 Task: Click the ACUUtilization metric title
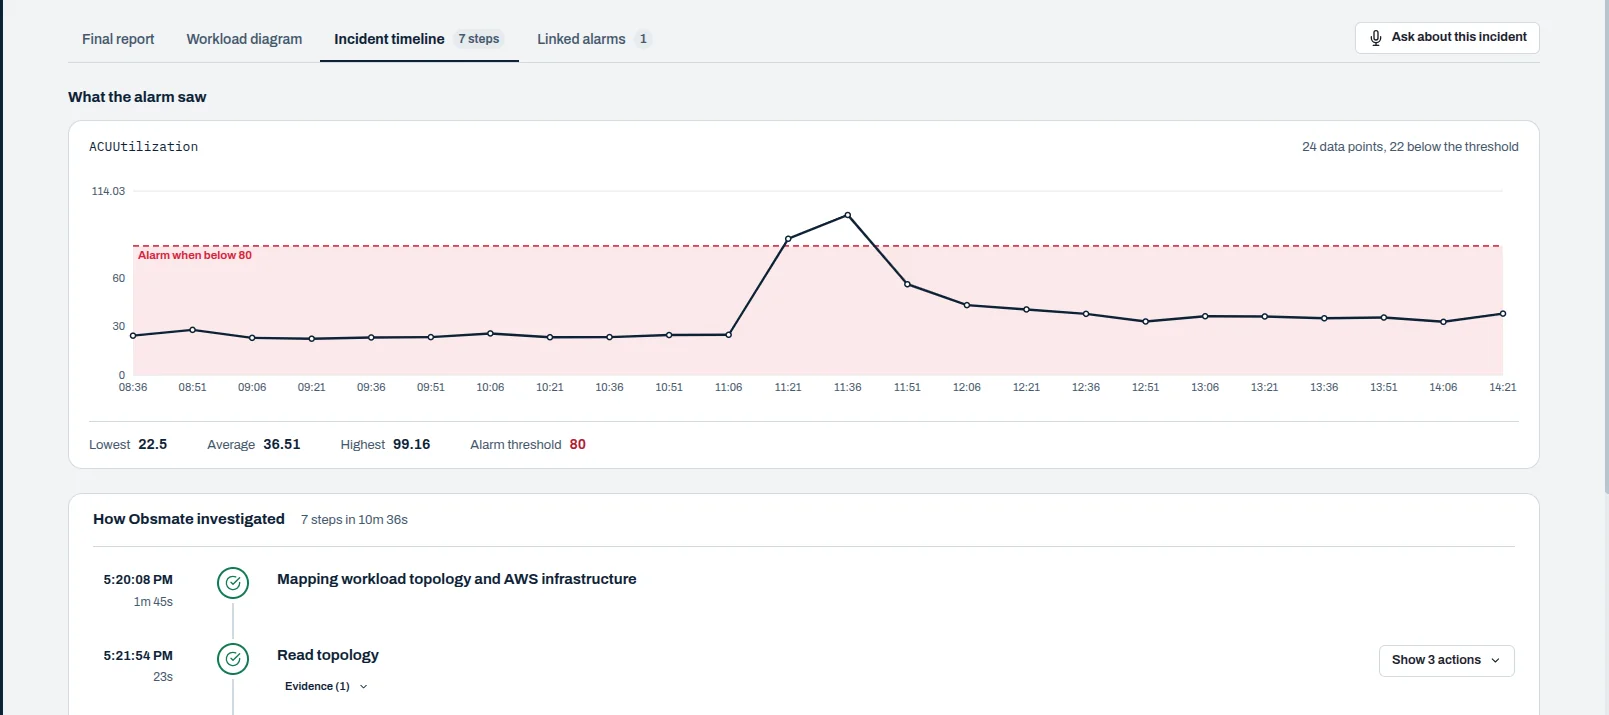(143, 147)
